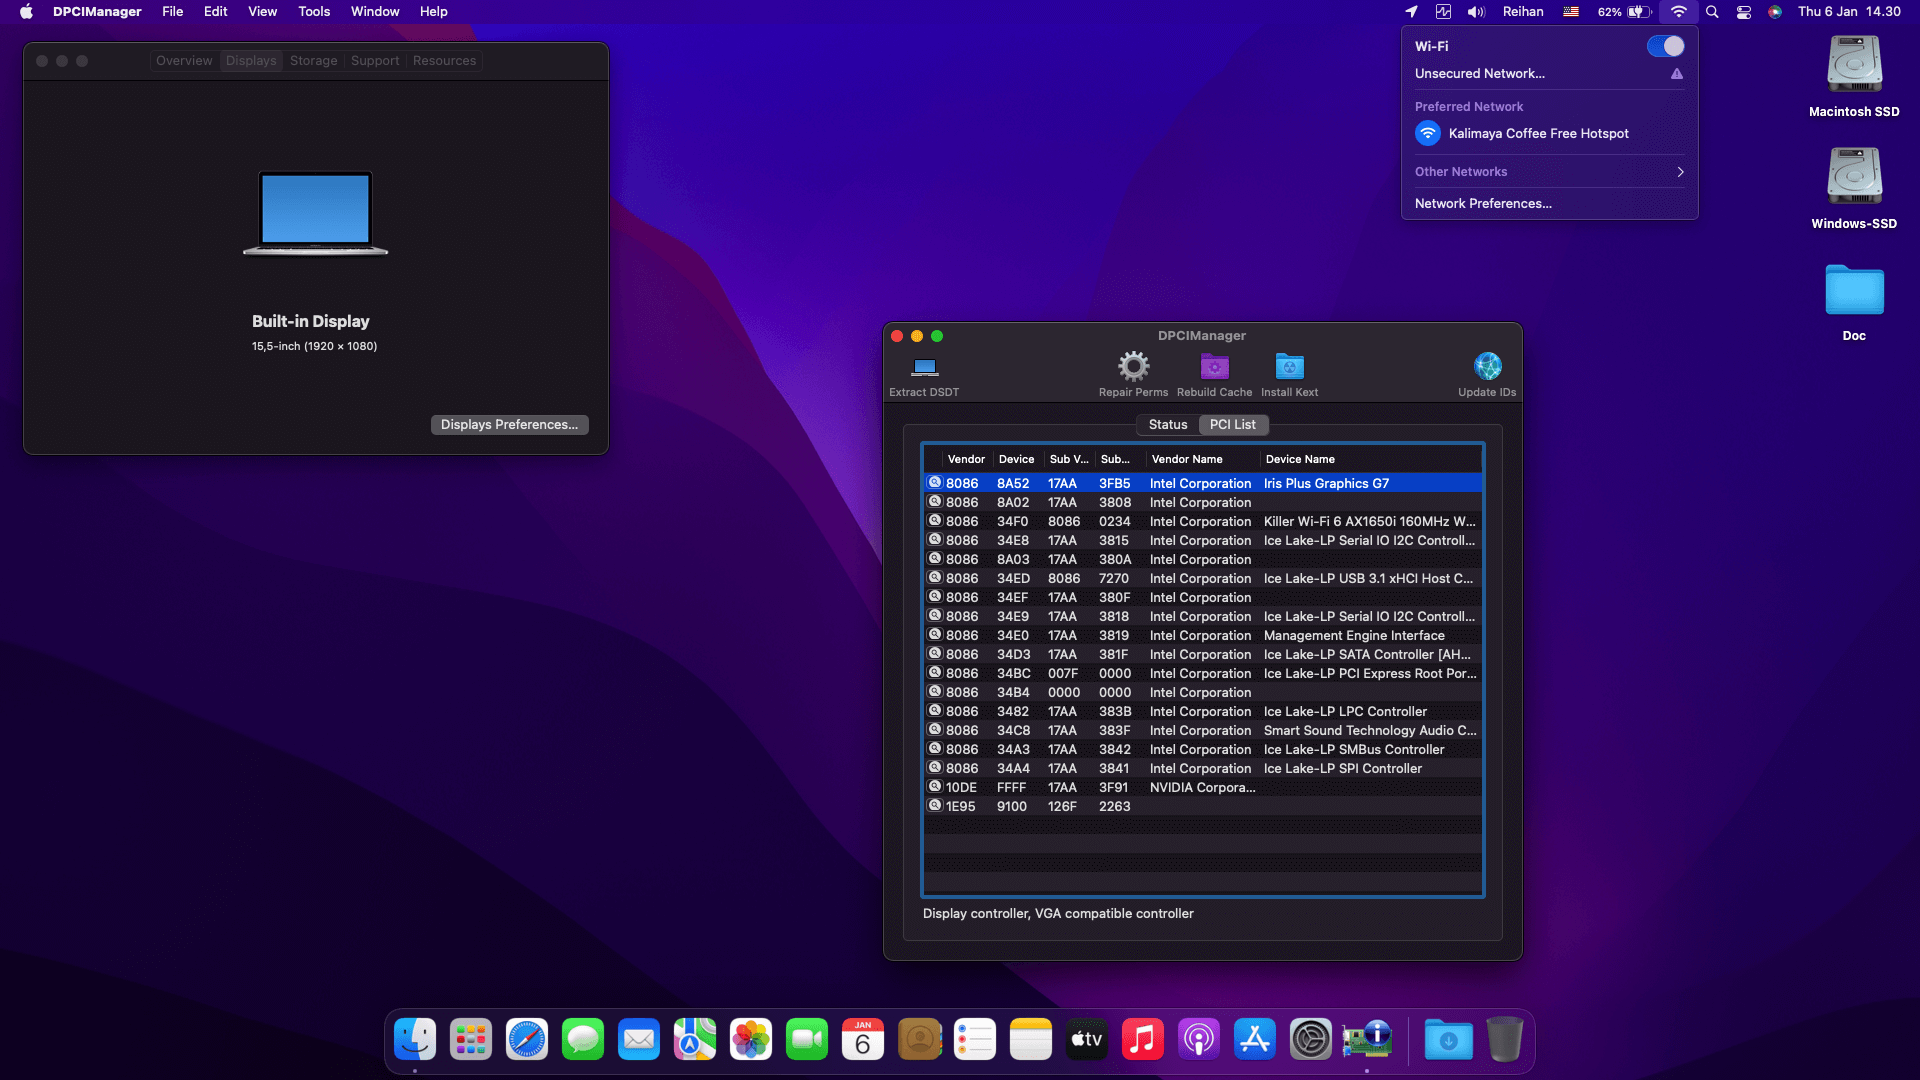The image size is (1920, 1080).
Task: Open the Apple menu
Action: point(26,12)
